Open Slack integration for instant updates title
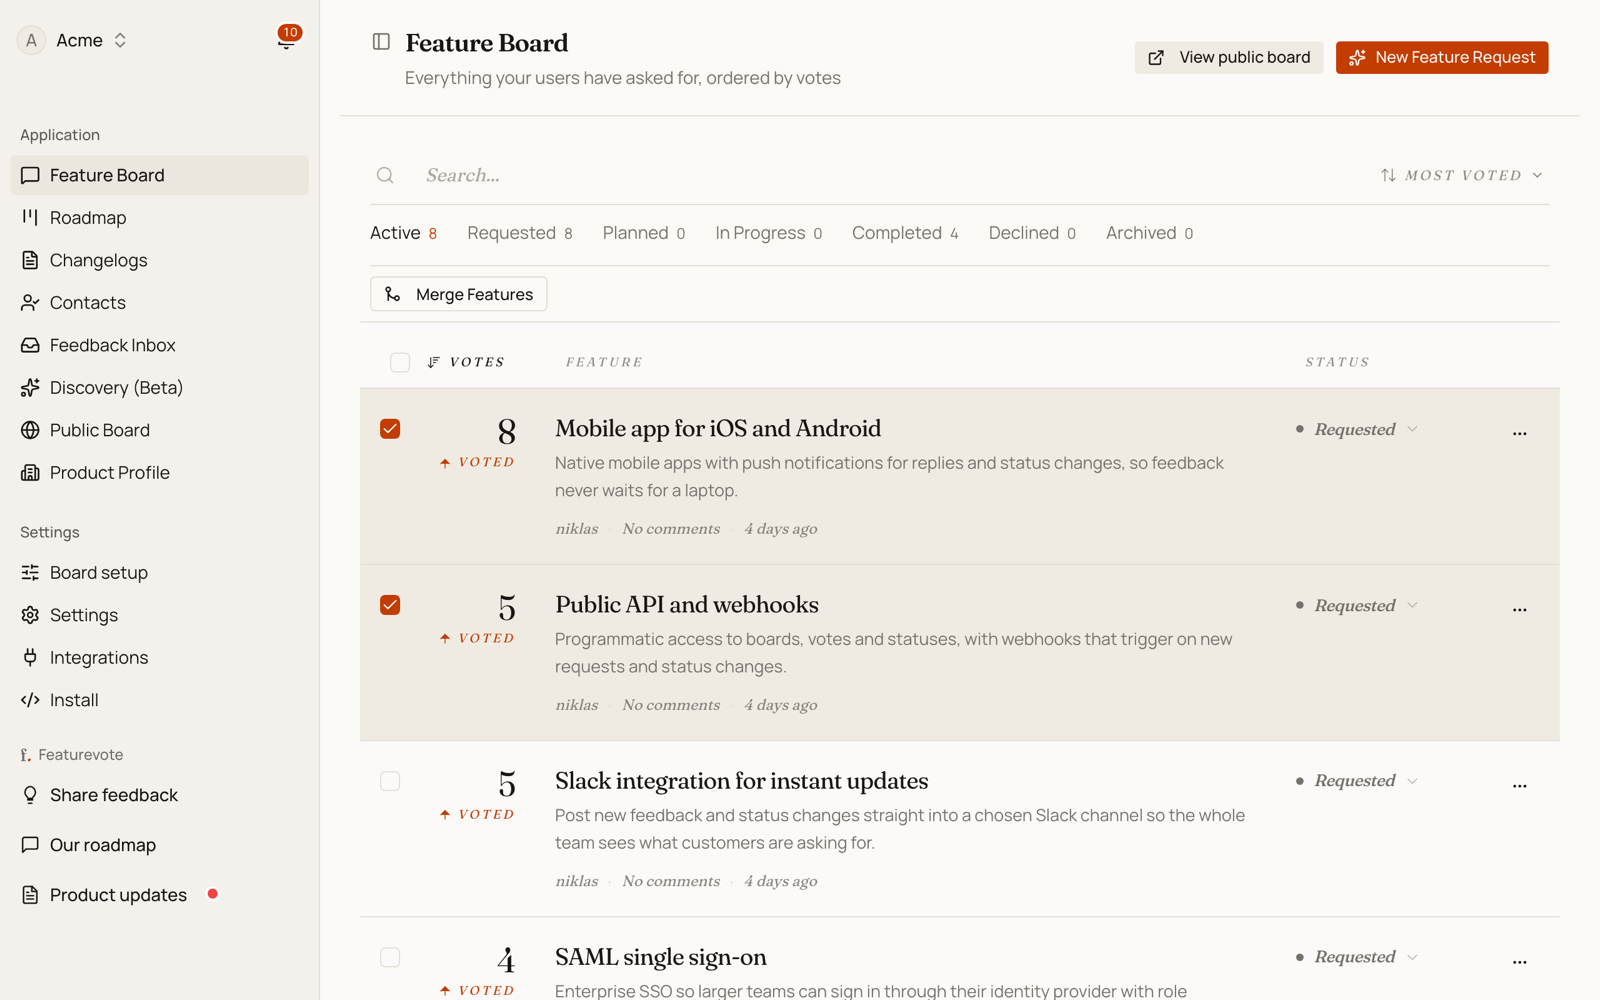This screenshot has height=1000, width=1600. point(742,780)
